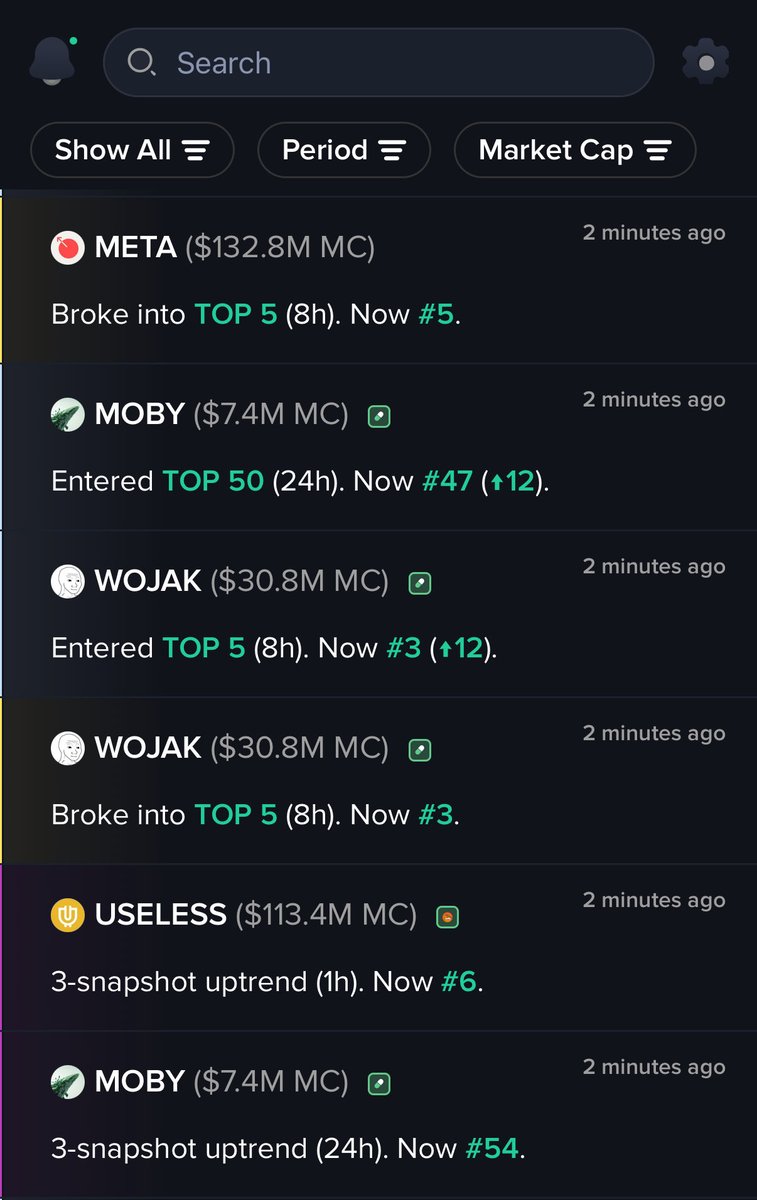Open the Market Cap filter dropdown
Viewport: 757px width, 1200px height.
(x=575, y=150)
